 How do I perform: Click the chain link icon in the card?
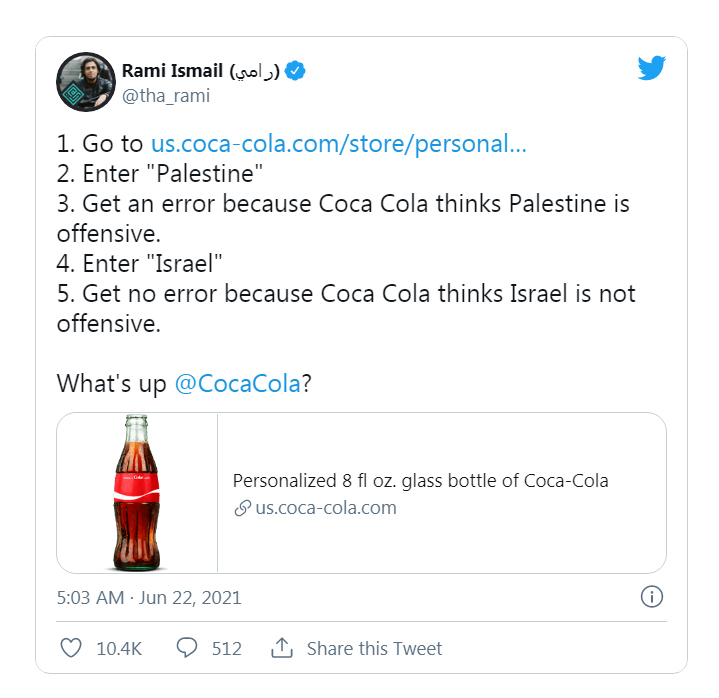coord(241,508)
